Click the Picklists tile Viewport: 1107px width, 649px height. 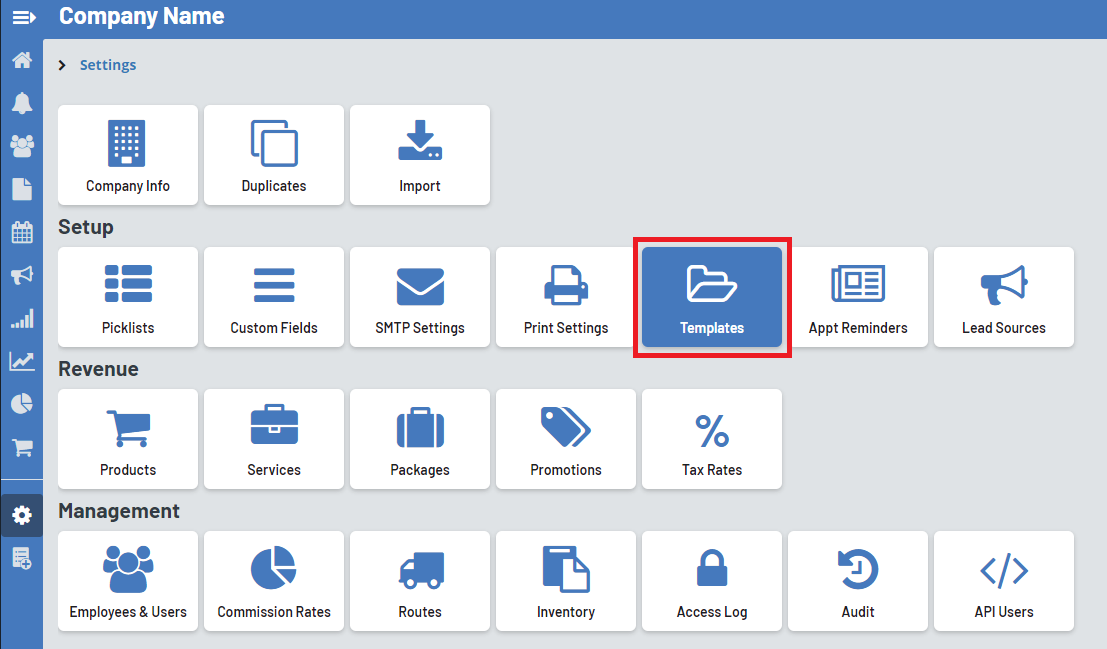pos(128,297)
